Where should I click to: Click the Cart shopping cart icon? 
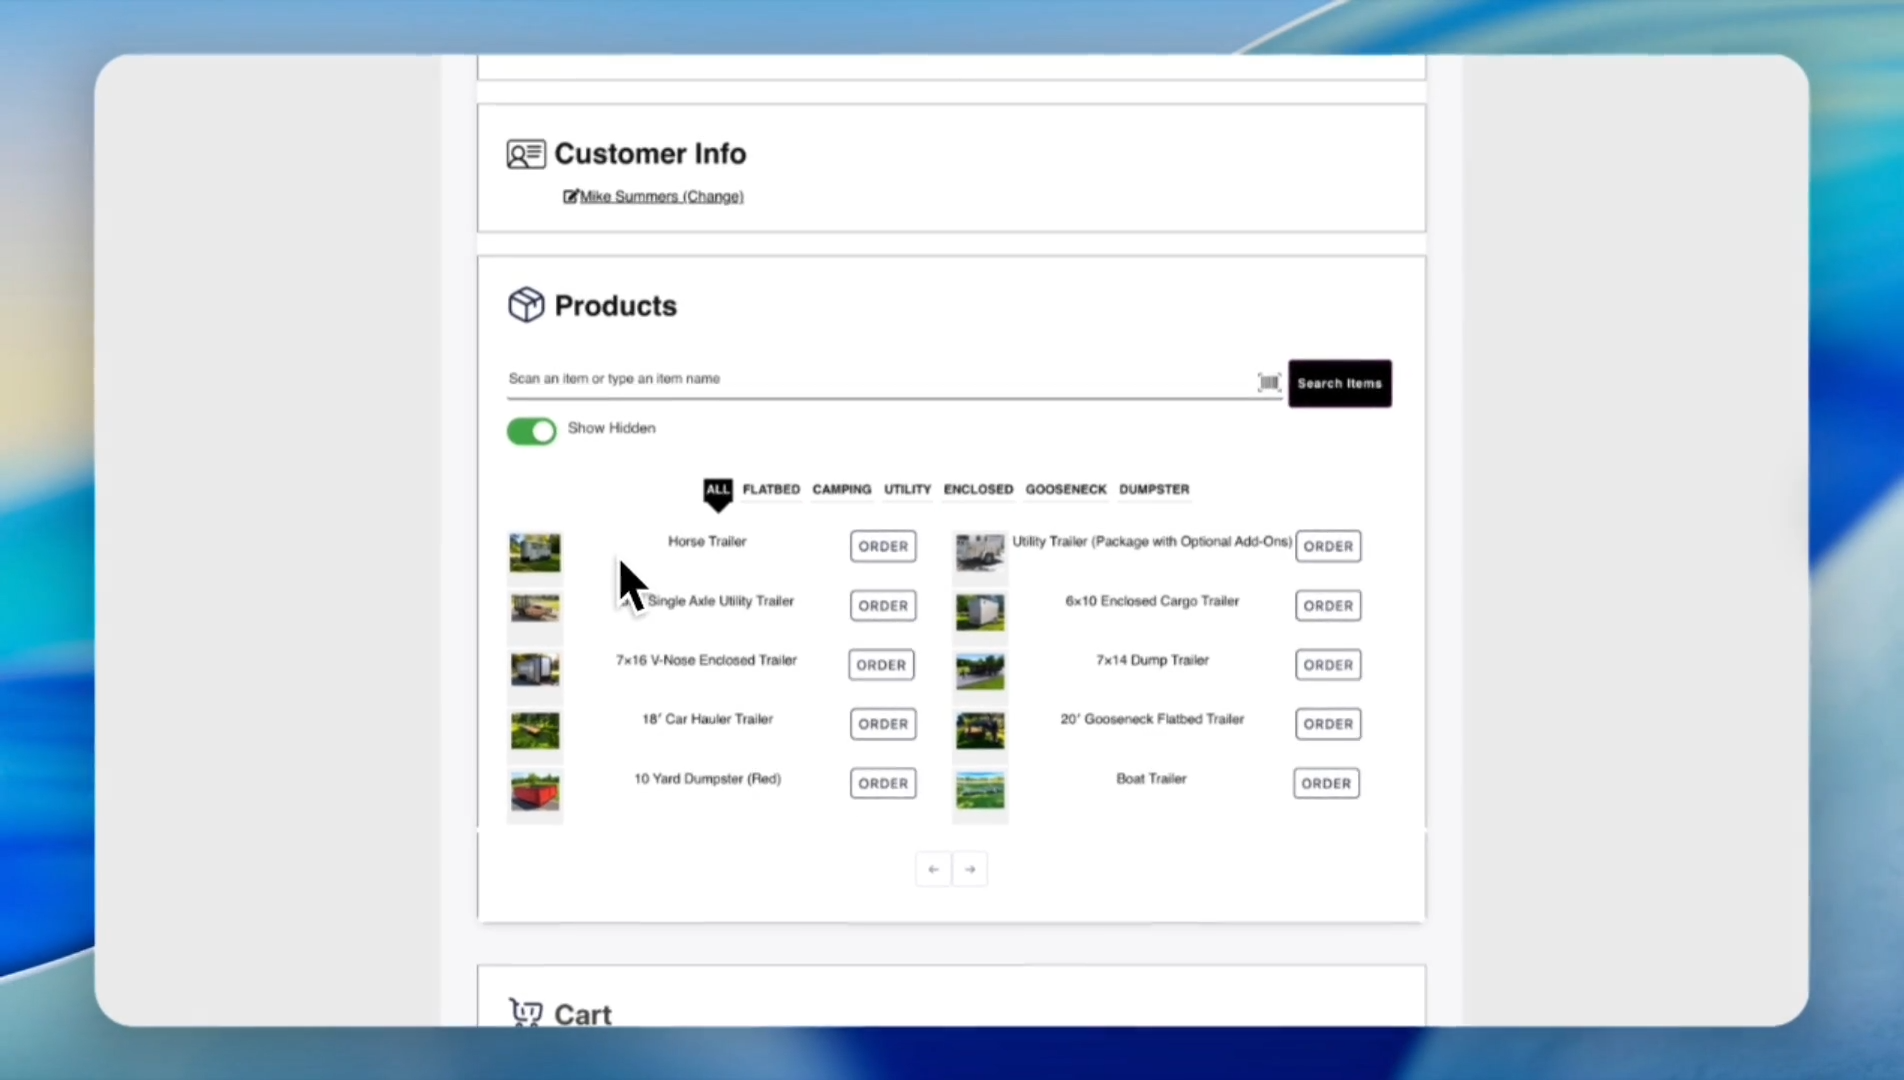[525, 1012]
